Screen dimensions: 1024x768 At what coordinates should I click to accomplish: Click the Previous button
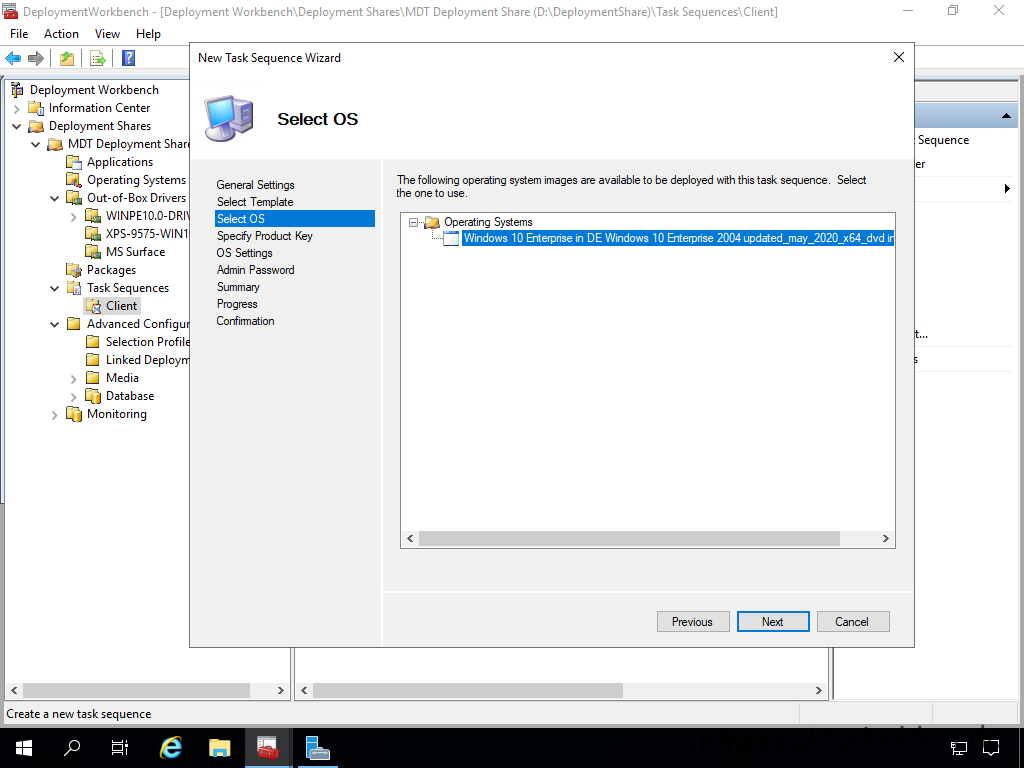tap(693, 622)
